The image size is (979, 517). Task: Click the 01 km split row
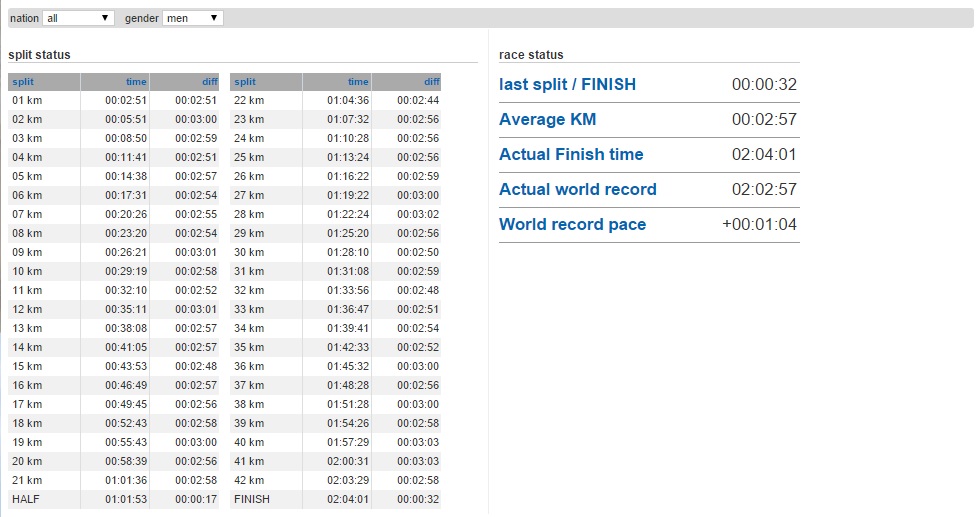point(114,100)
